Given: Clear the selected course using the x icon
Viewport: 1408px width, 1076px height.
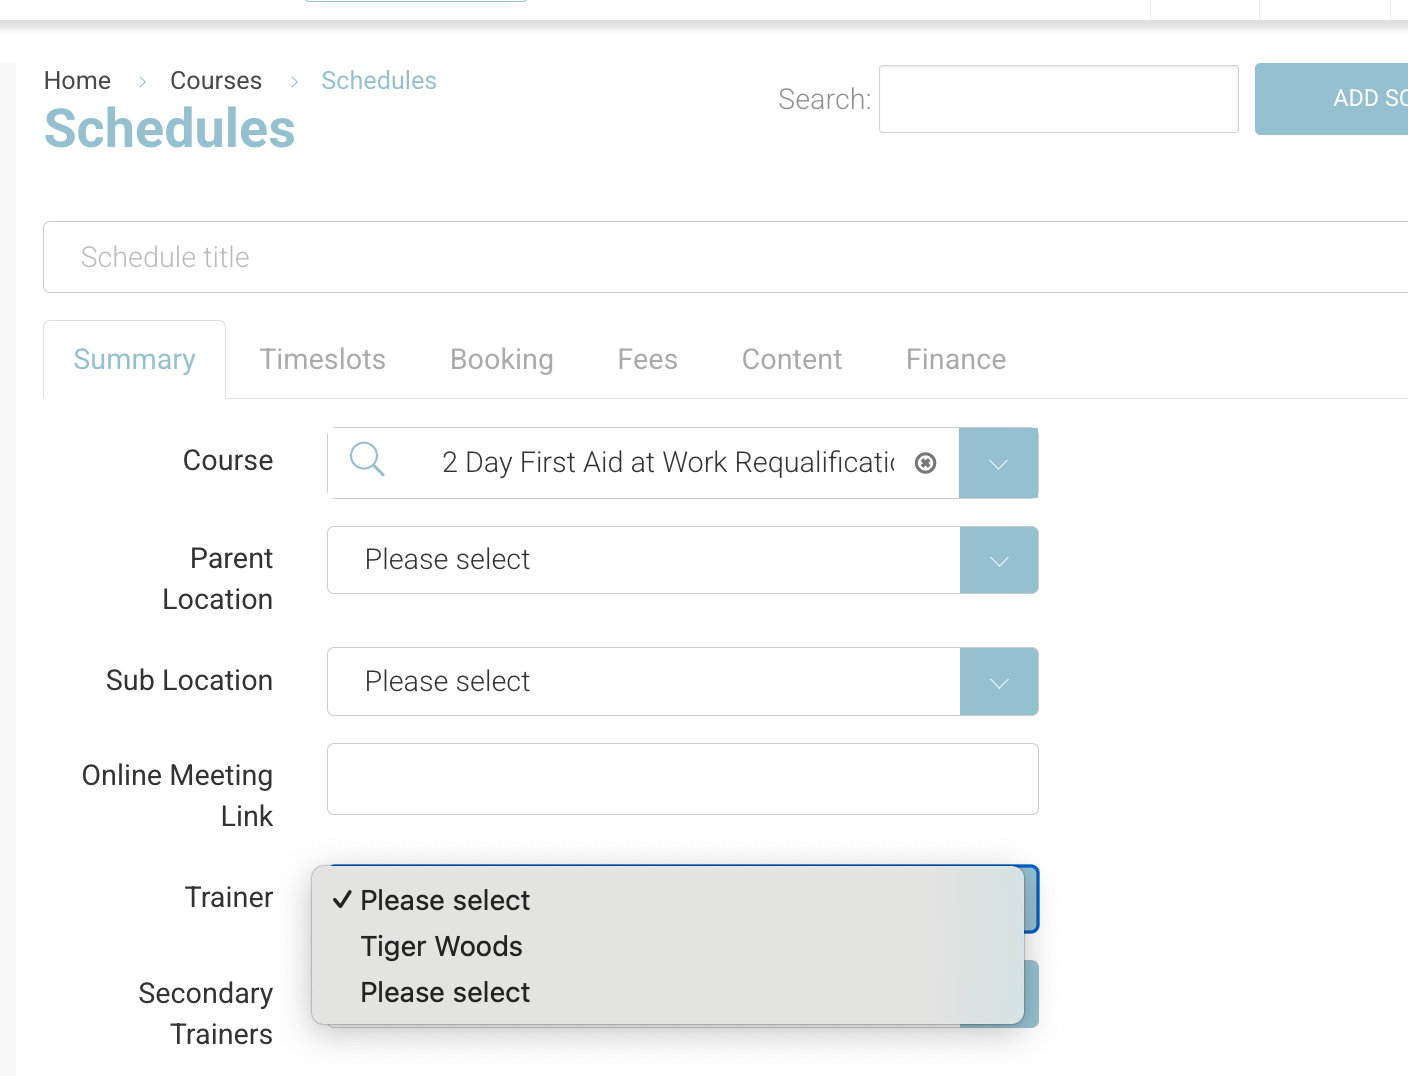Looking at the screenshot, I should point(925,463).
